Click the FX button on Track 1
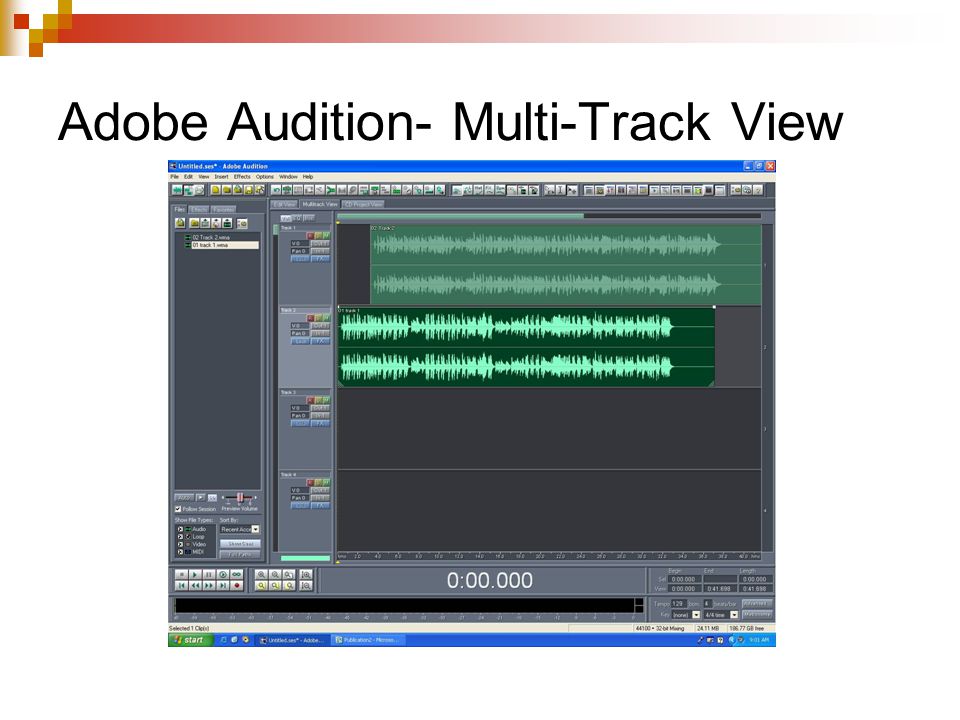This screenshot has width=960, height=720. pos(320,259)
